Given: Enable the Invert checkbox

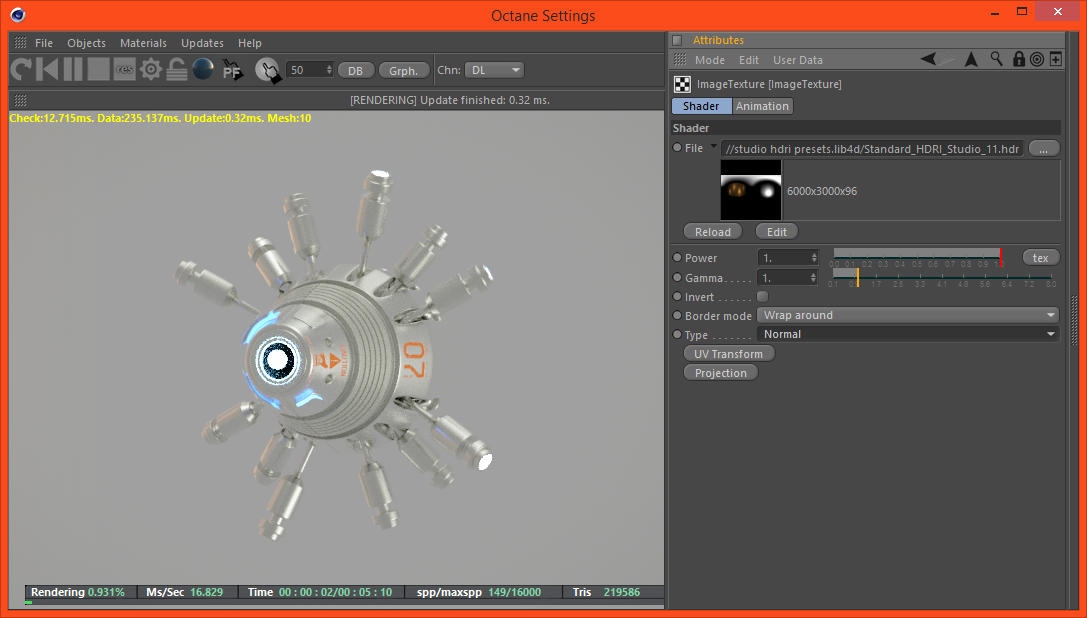Looking at the screenshot, I should (x=763, y=296).
